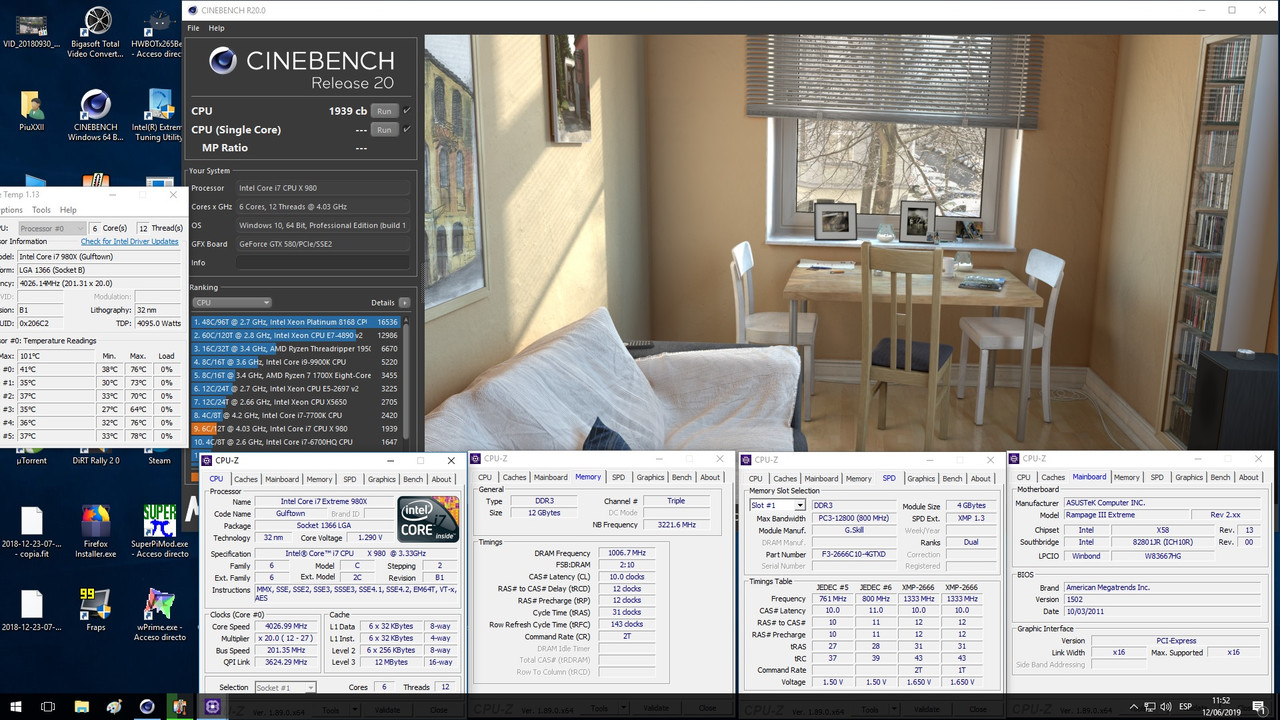
Task: Select AMD Ryzen Threadripper ranking row
Action: point(295,348)
